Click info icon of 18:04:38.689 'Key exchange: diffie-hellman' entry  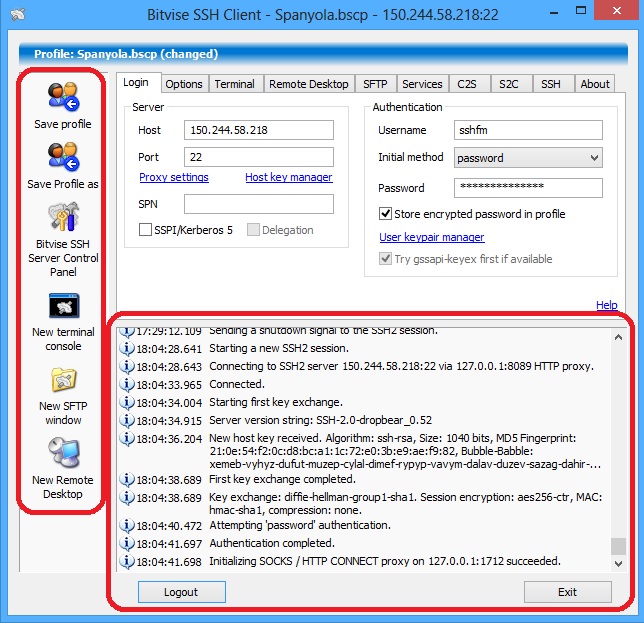click(126, 497)
